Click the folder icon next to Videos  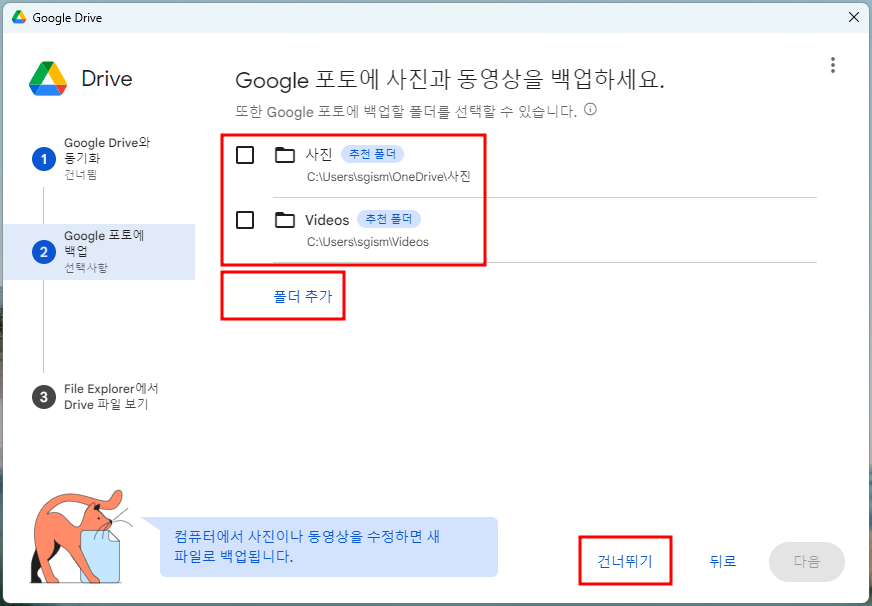pos(285,220)
